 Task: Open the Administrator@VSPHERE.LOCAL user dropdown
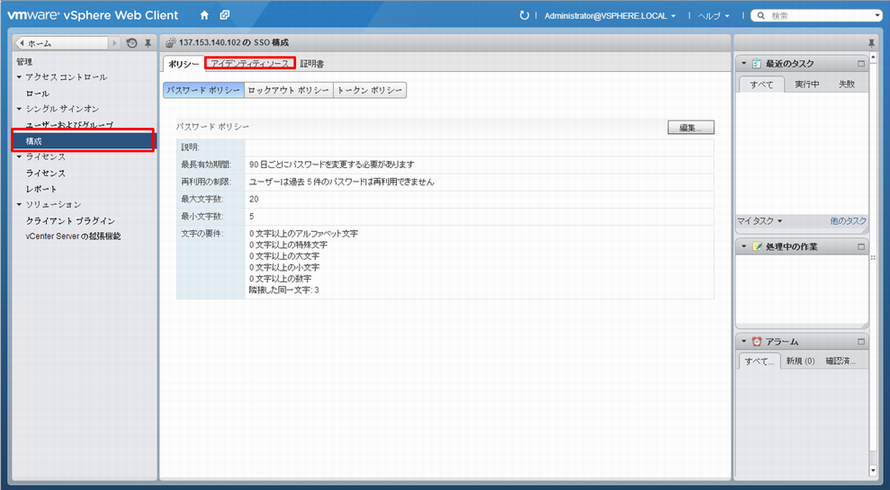[x=610, y=16]
